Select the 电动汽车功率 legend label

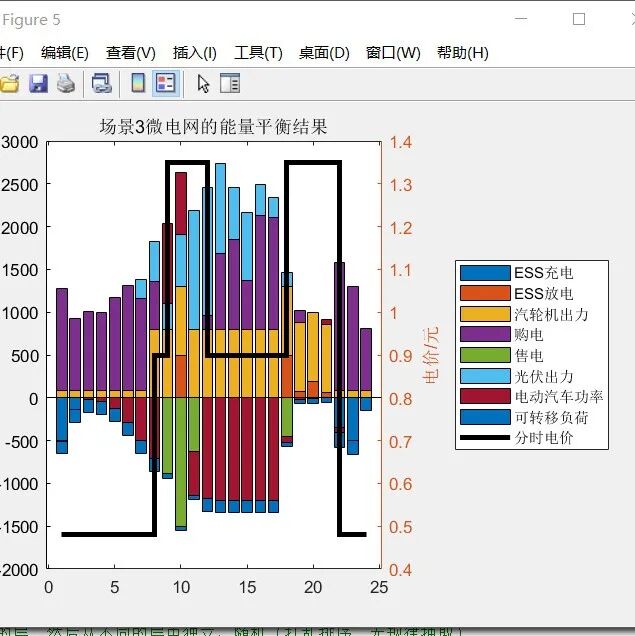click(x=559, y=396)
